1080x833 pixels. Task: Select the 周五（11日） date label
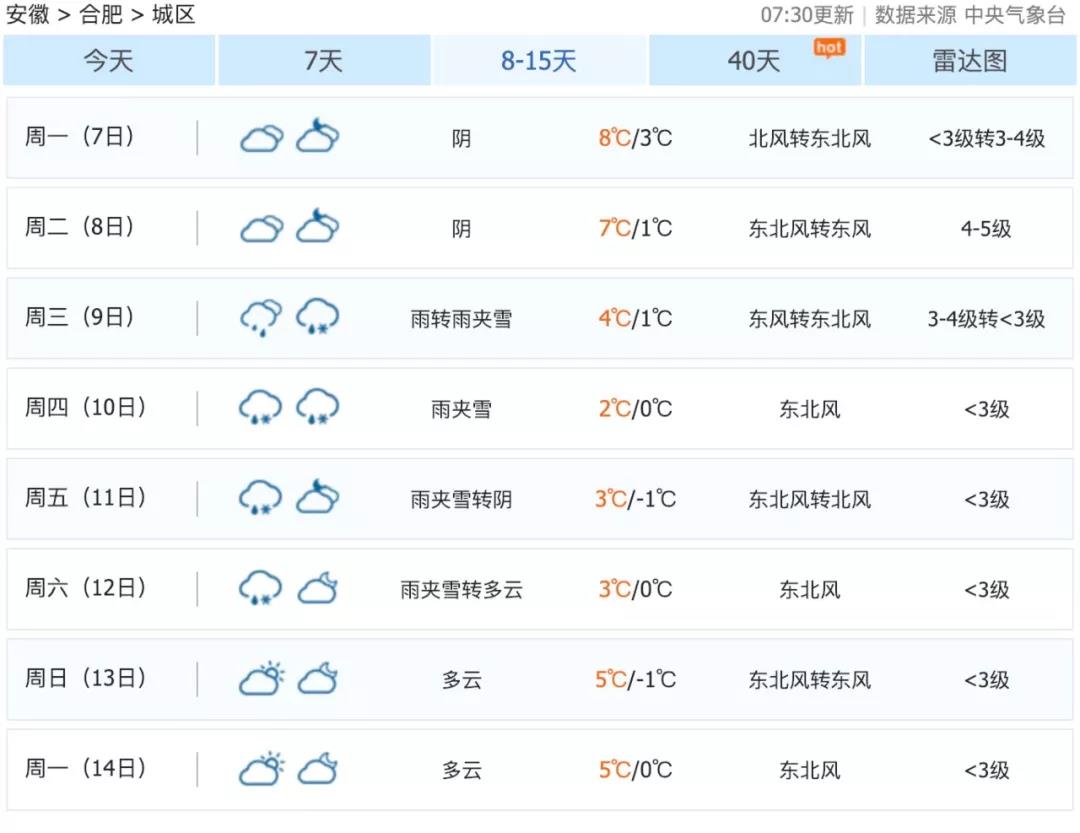tap(85, 497)
